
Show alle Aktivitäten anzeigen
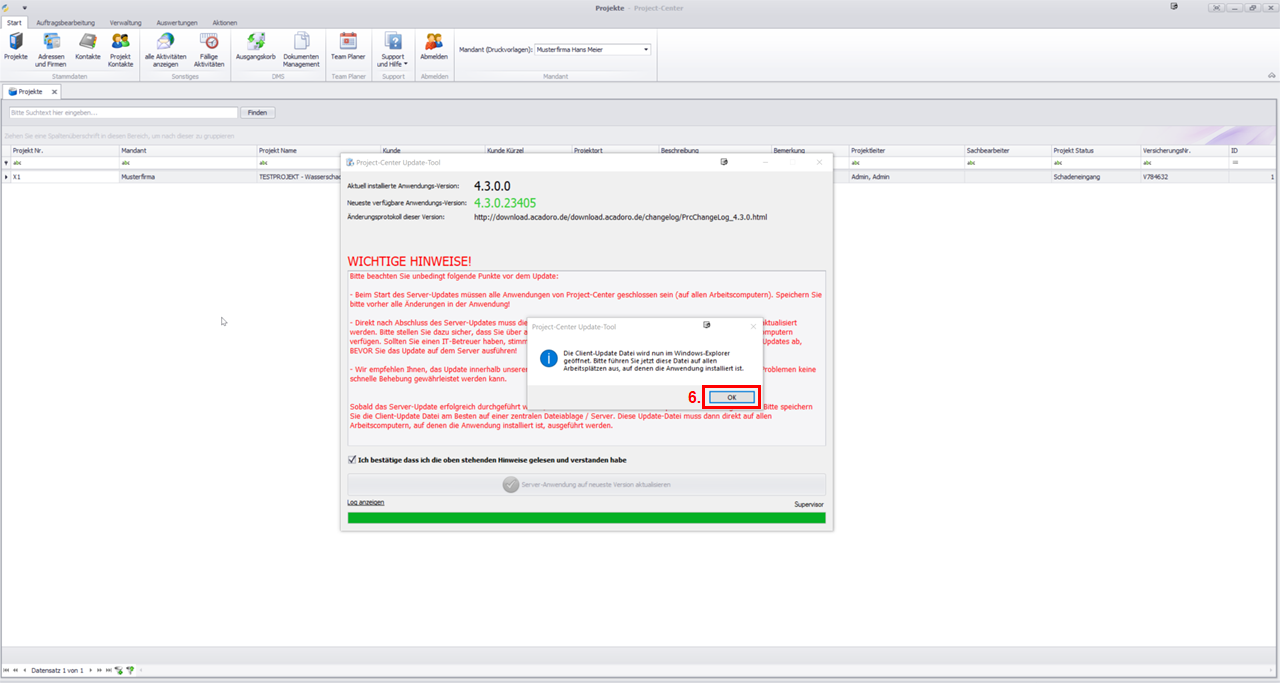[x=165, y=48]
